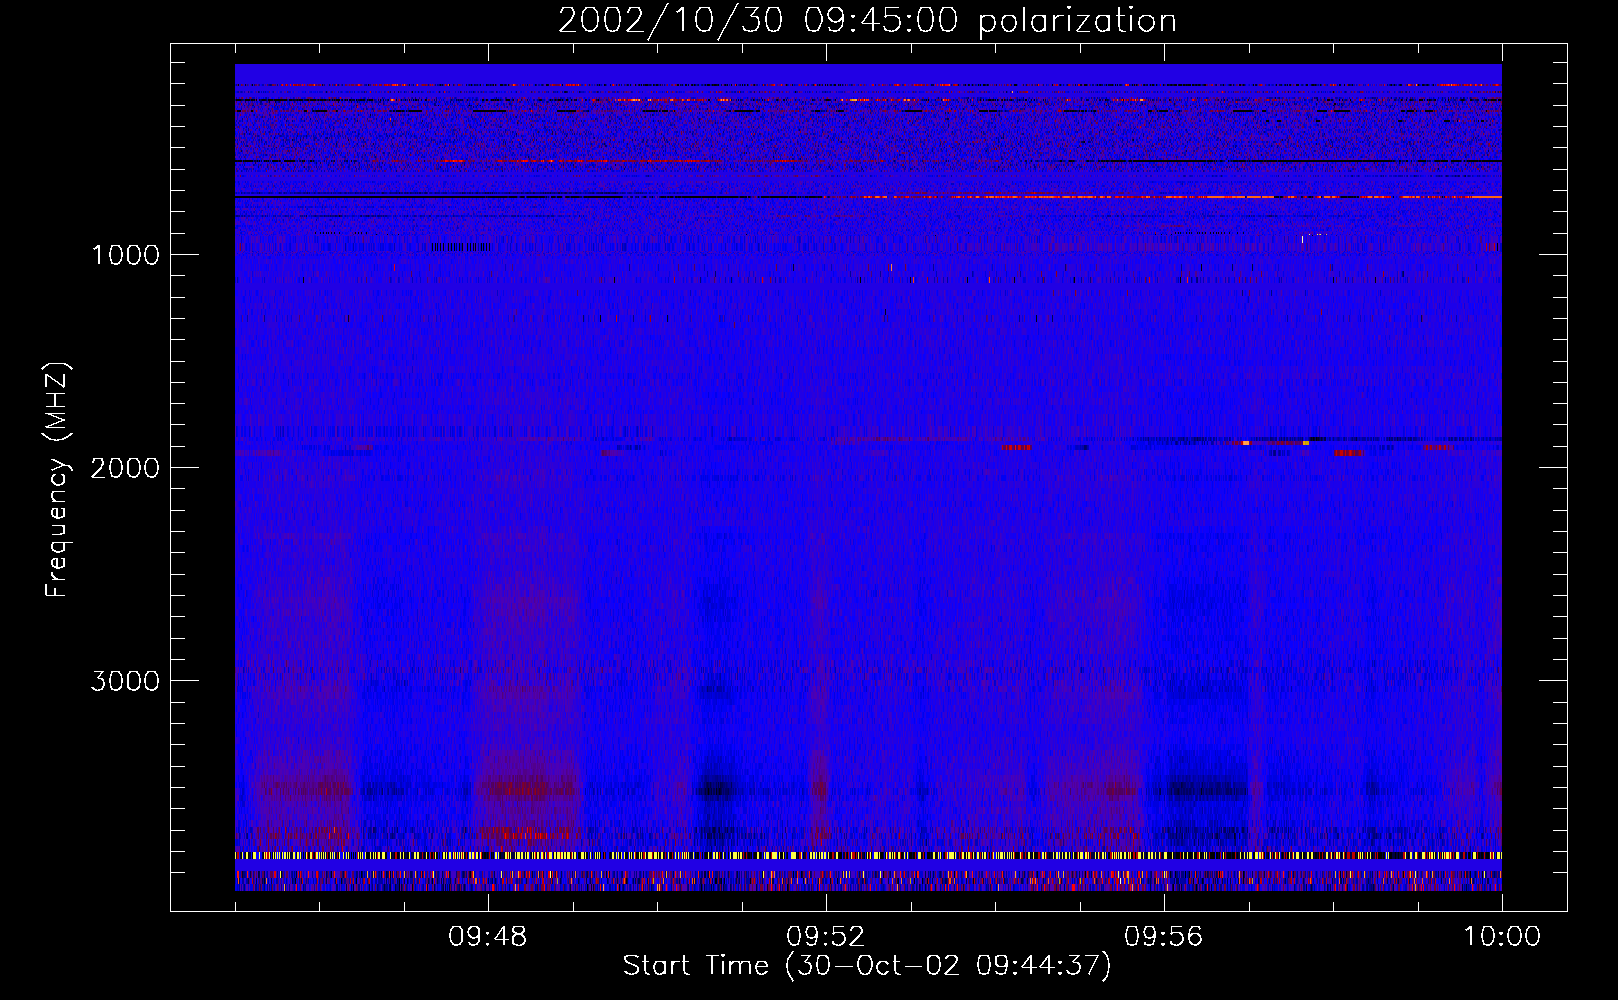Click the 10:00 time tick label
The width and height of the screenshot is (1618, 1000).
click(x=1502, y=937)
